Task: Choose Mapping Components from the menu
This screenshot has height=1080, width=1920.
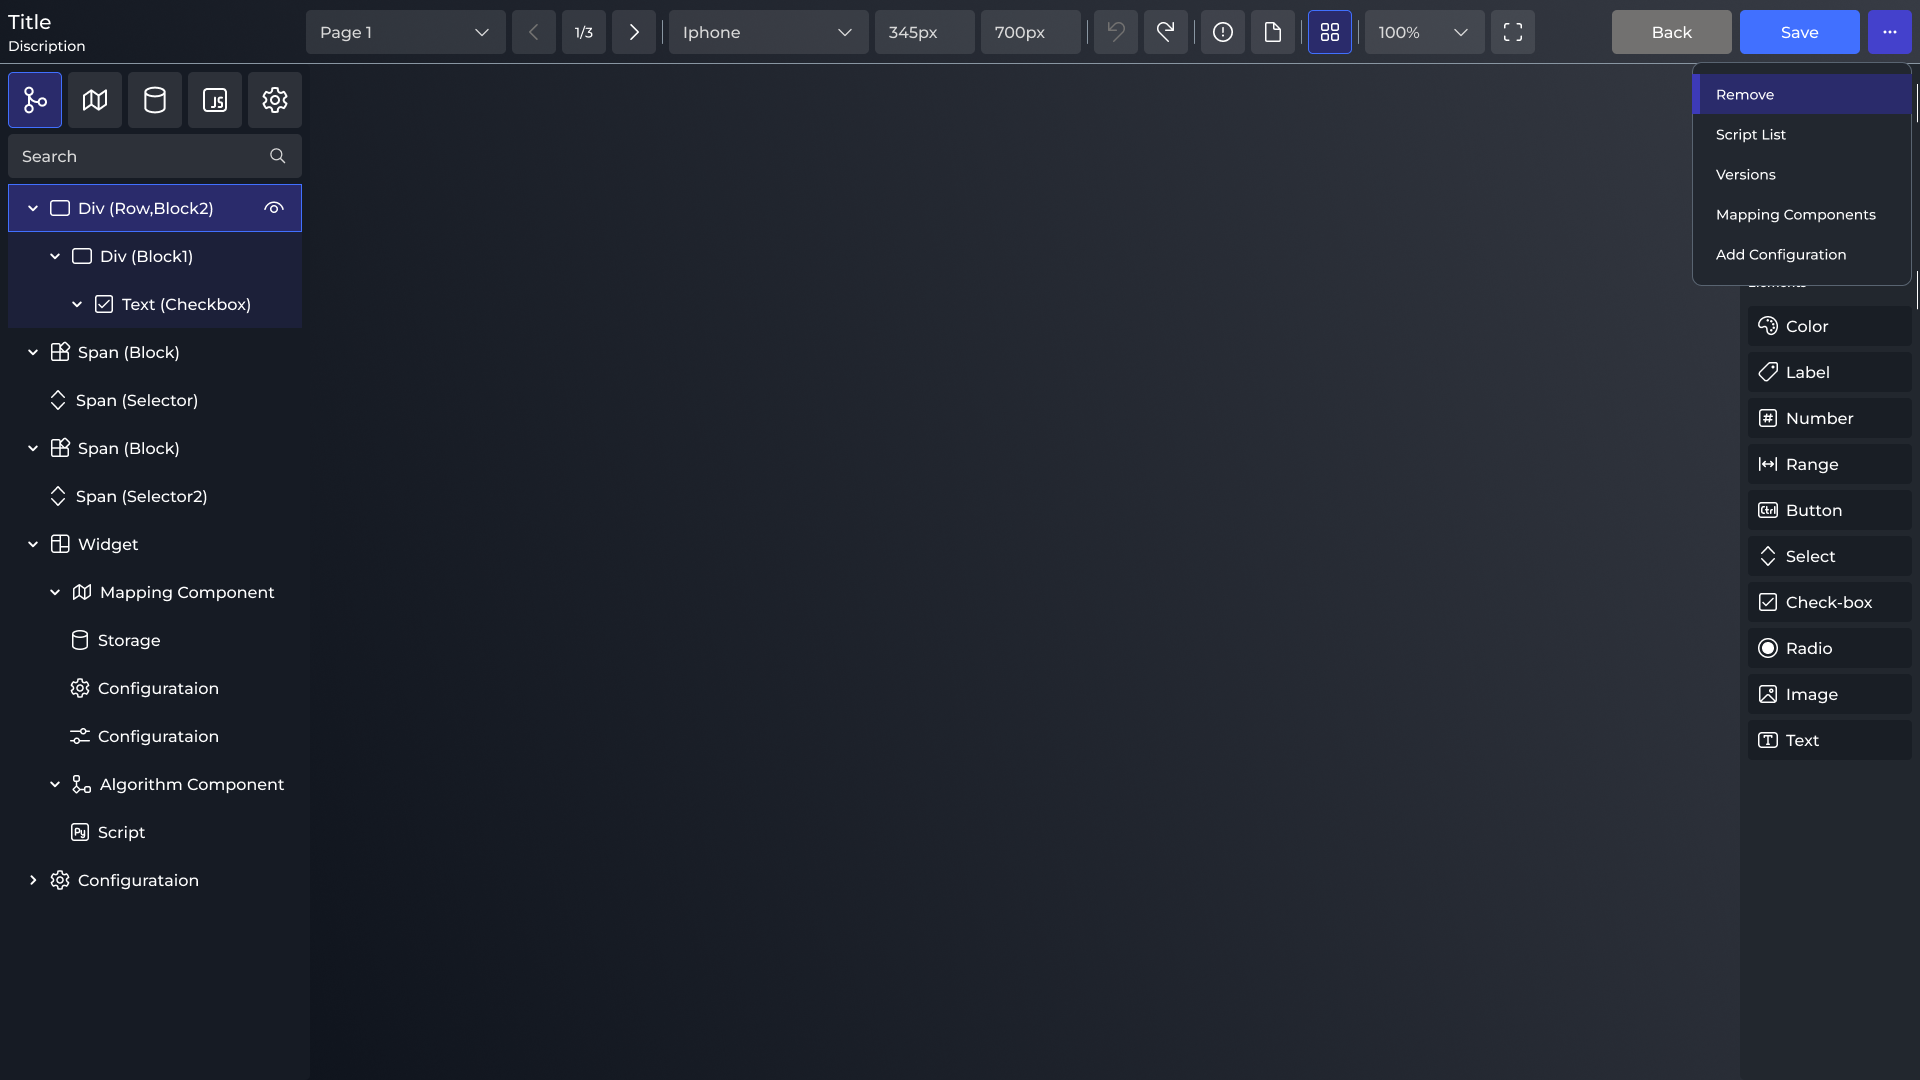Action: [1802, 214]
